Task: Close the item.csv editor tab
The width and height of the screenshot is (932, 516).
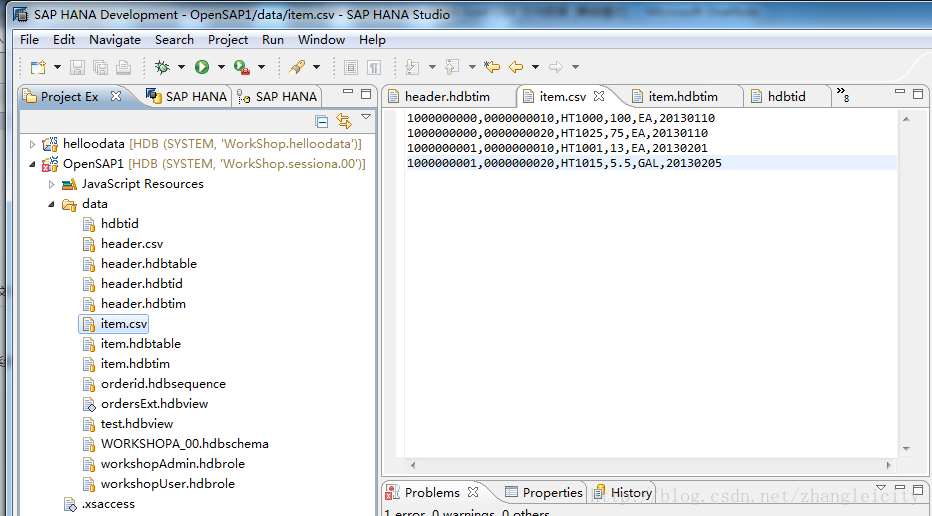Action: point(599,96)
